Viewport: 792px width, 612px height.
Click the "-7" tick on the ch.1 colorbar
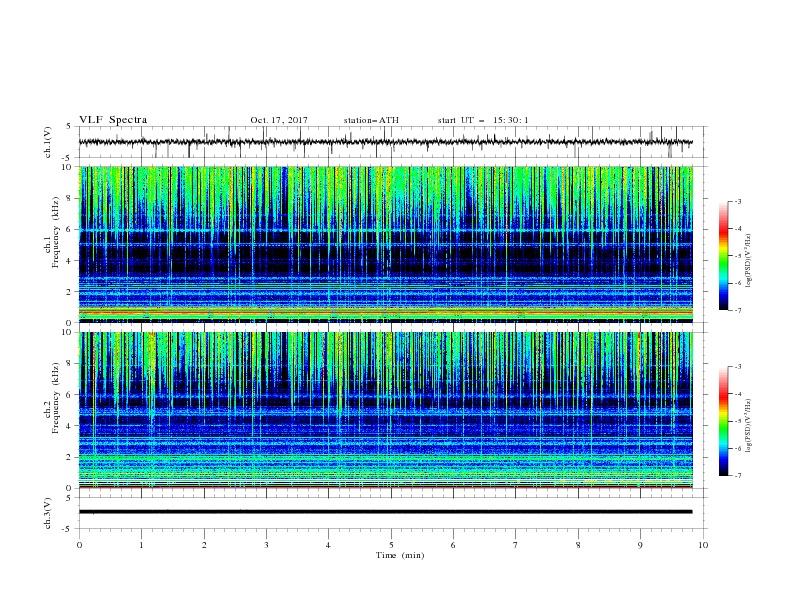coord(738,310)
